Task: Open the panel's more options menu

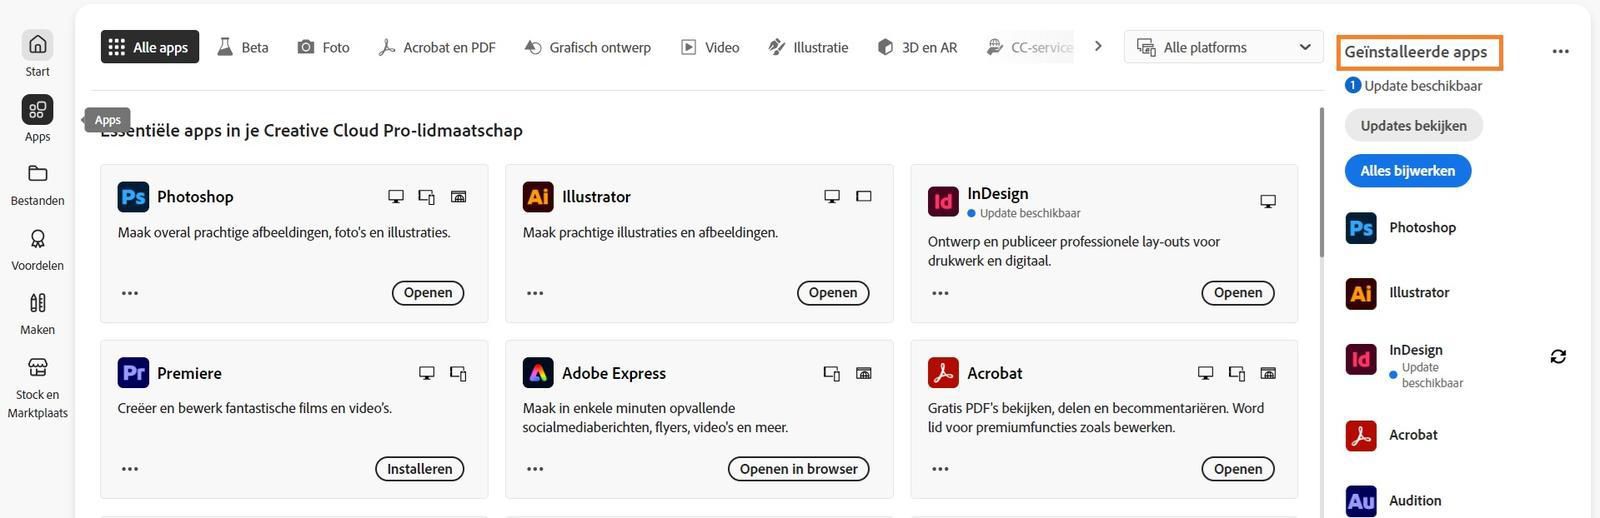Action: click(x=1560, y=51)
